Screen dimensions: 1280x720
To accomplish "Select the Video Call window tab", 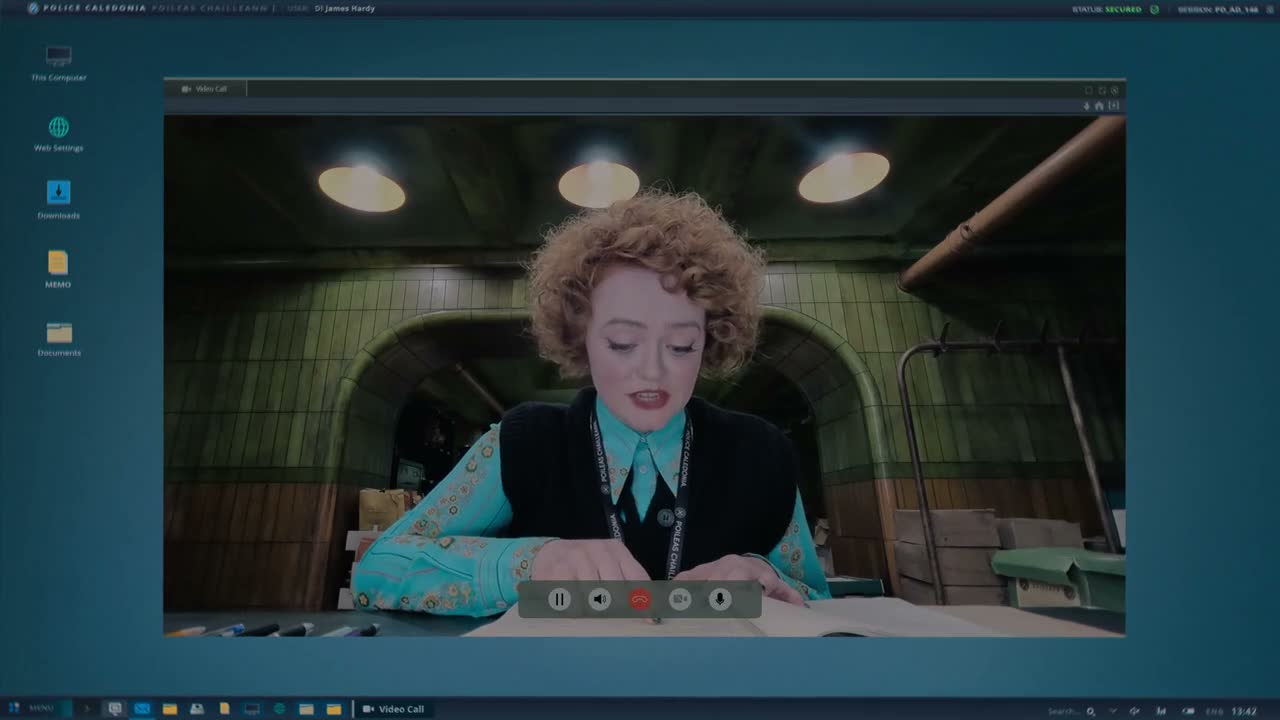I will coord(205,89).
